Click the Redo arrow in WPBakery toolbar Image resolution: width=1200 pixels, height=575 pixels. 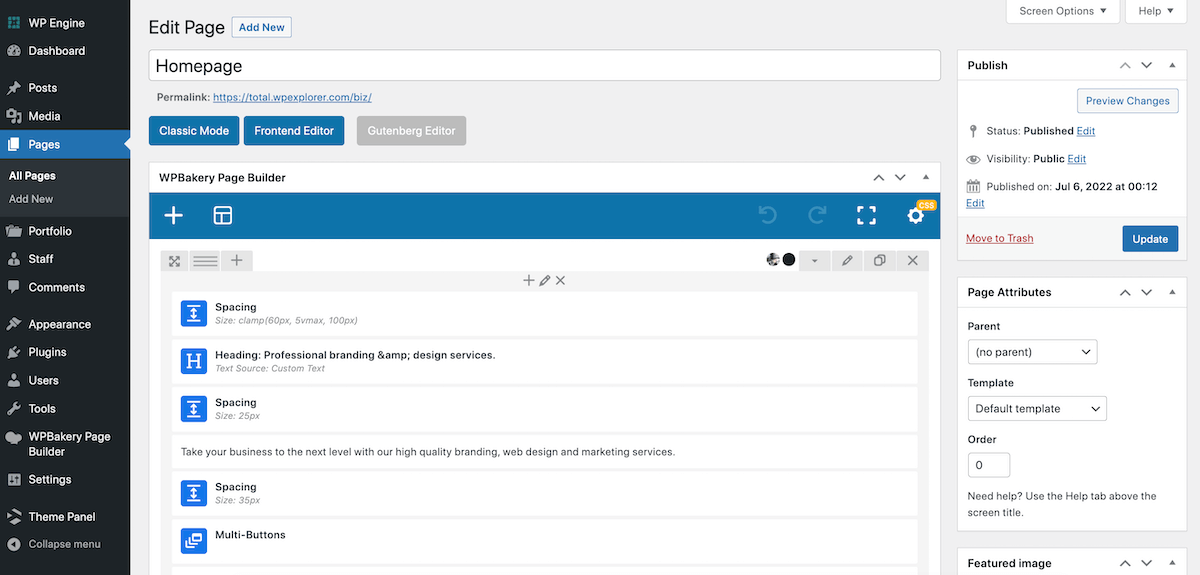tap(817, 215)
